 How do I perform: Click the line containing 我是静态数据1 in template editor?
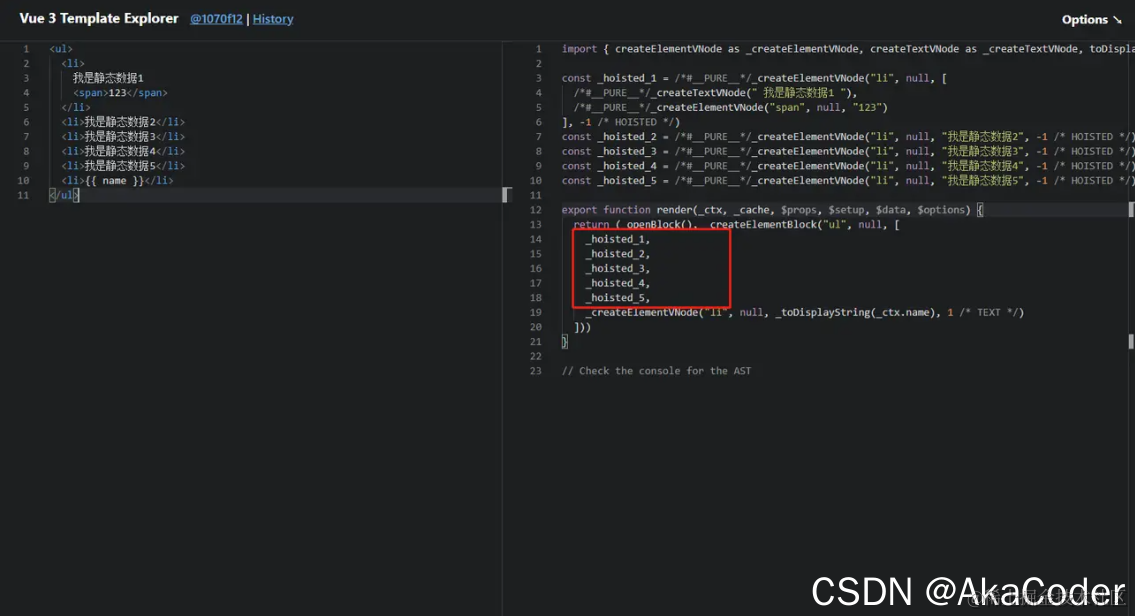tap(108, 78)
